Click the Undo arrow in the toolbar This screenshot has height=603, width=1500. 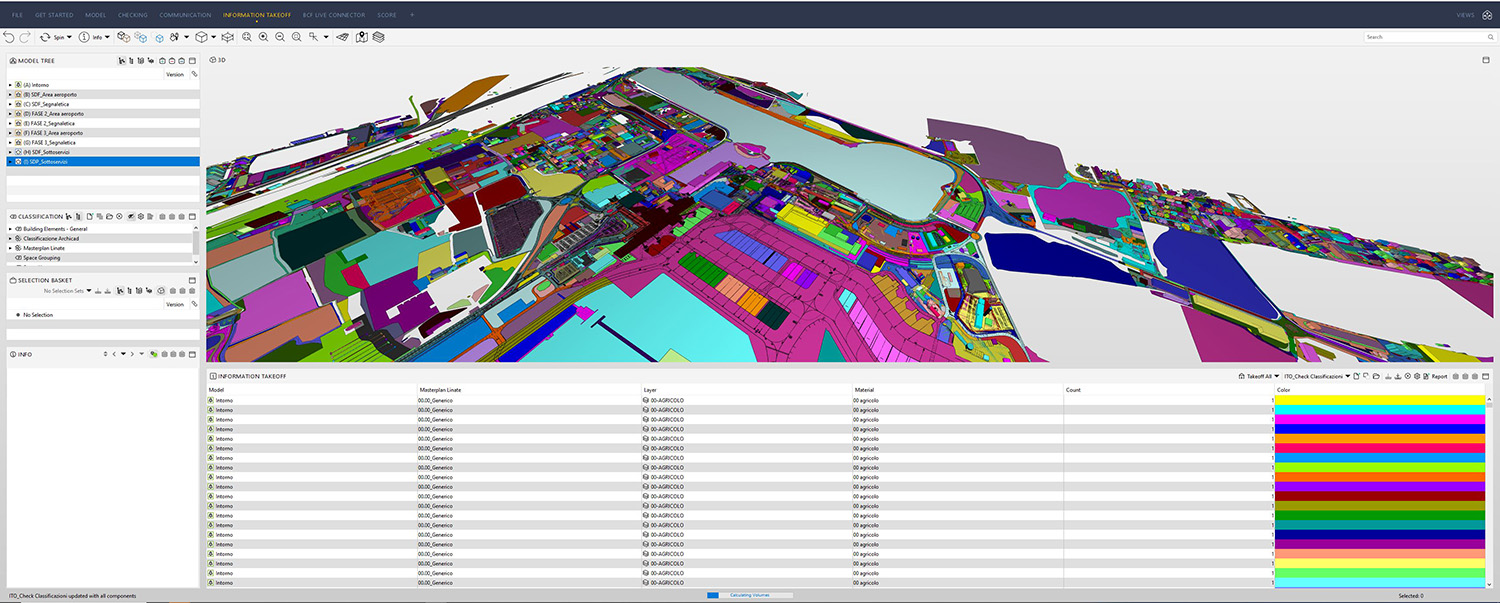(9, 37)
